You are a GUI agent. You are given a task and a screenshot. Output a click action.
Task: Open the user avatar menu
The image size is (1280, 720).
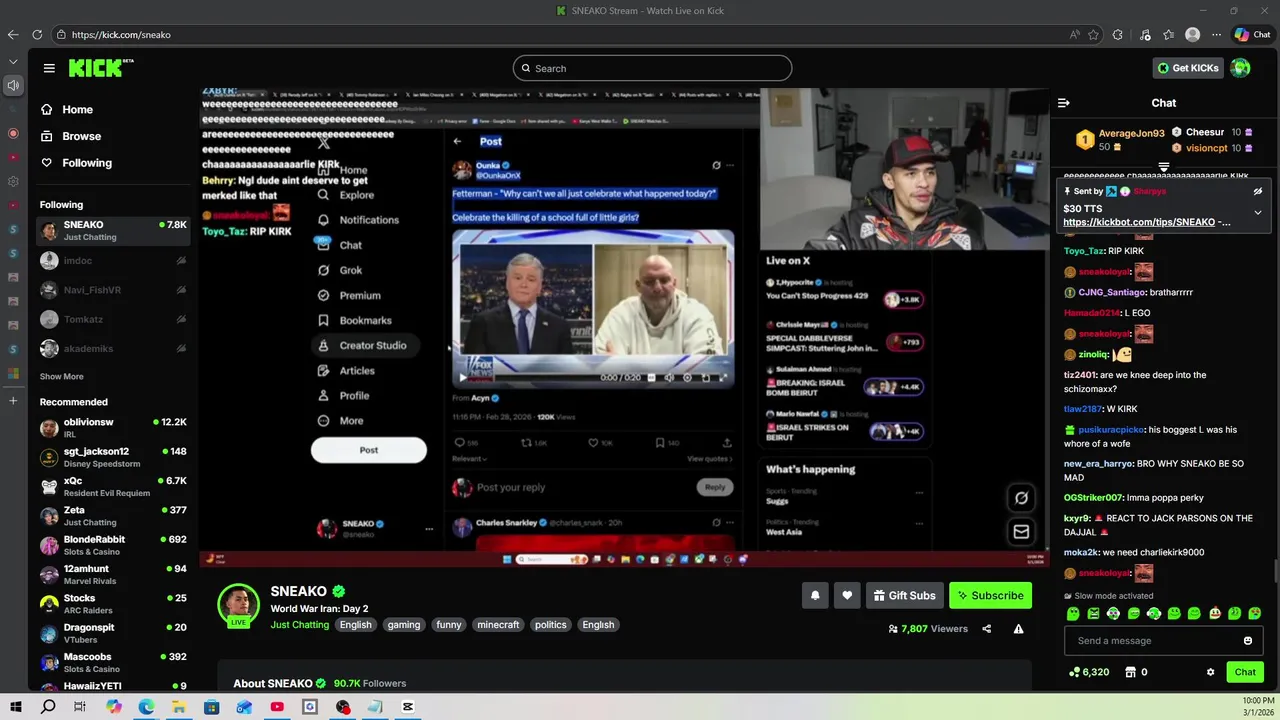tap(1240, 68)
